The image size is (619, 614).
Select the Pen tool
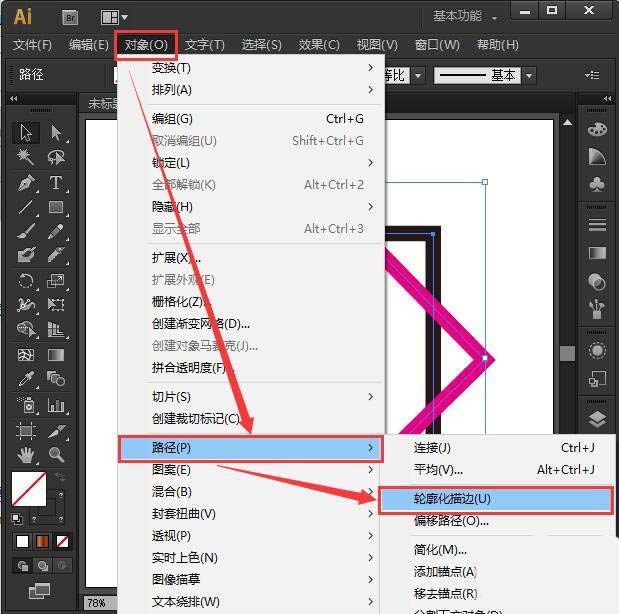click(x=26, y=183)
